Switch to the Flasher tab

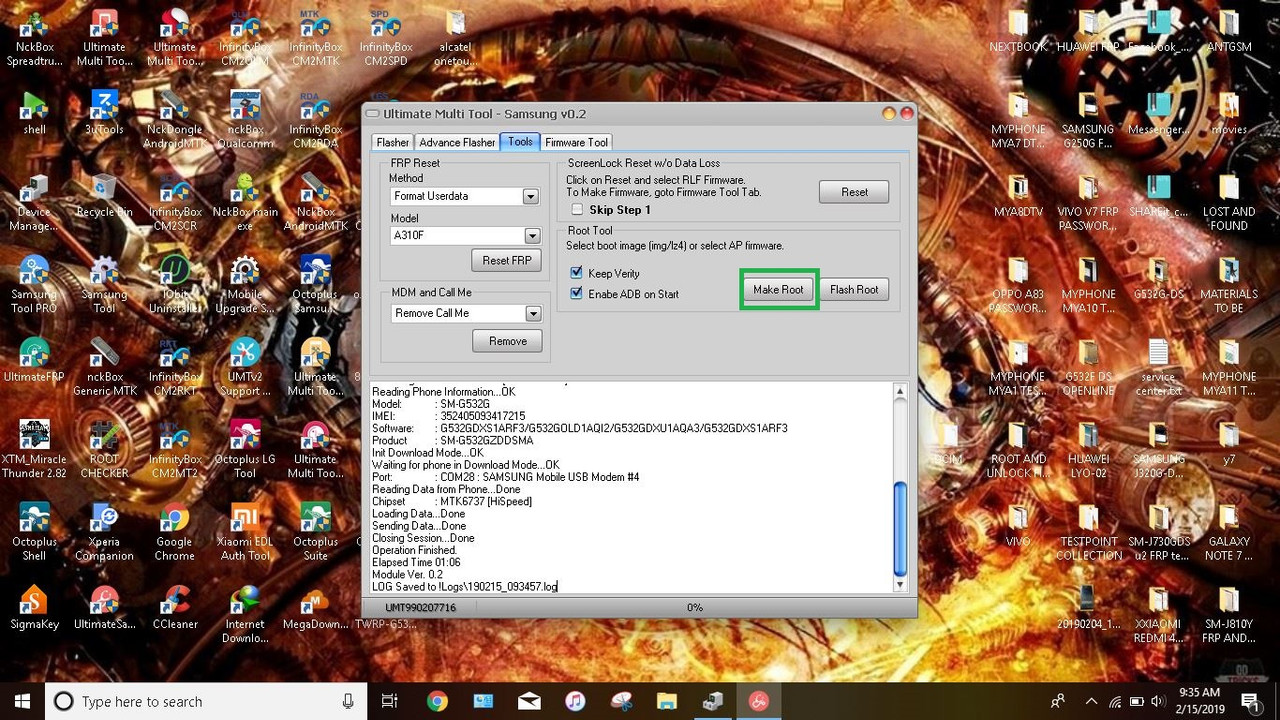tap(393, 142)
